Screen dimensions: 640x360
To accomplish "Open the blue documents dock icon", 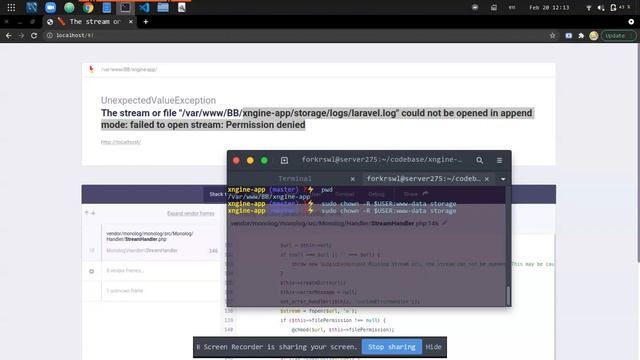I will coord(107,7).
